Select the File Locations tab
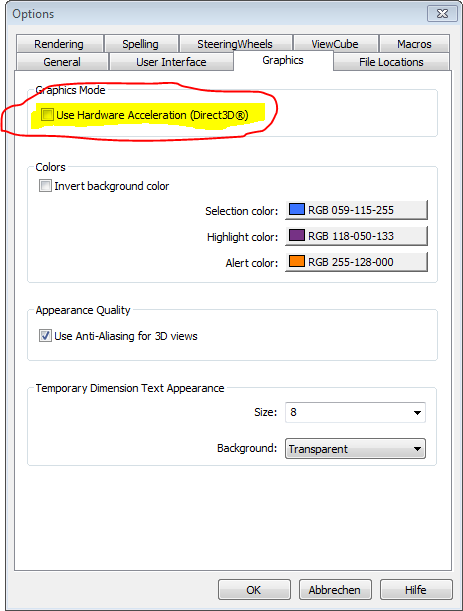Viewport: 463px width, 611px height. click(391, 62)
